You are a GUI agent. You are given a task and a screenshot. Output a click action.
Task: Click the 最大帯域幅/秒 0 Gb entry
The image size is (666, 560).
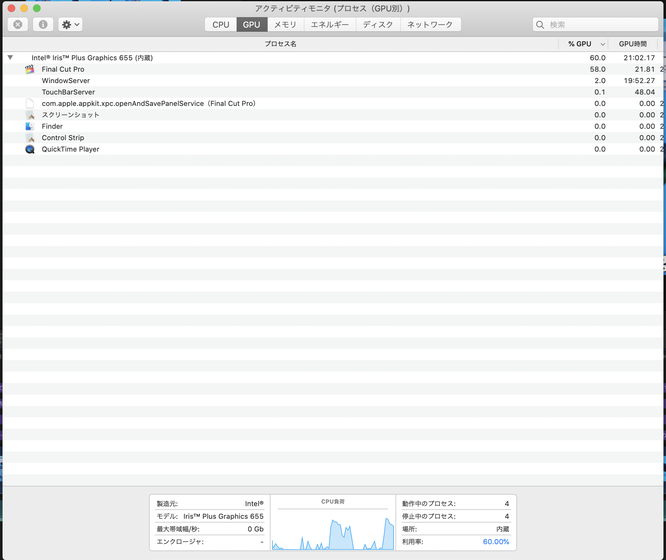[x=210, y=529]
